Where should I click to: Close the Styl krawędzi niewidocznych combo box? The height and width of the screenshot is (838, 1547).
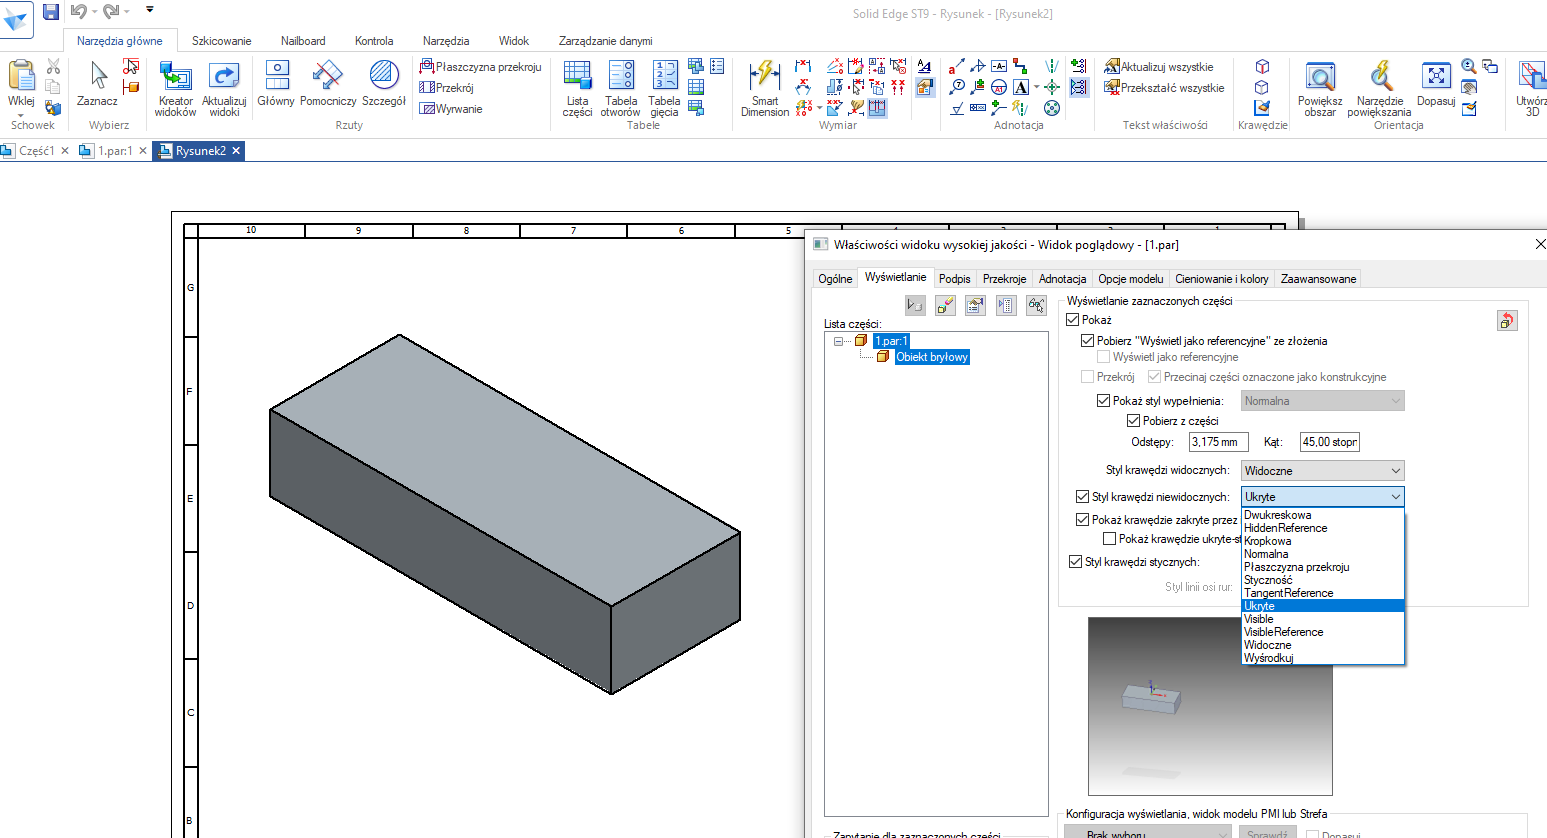coord(1323,497)
